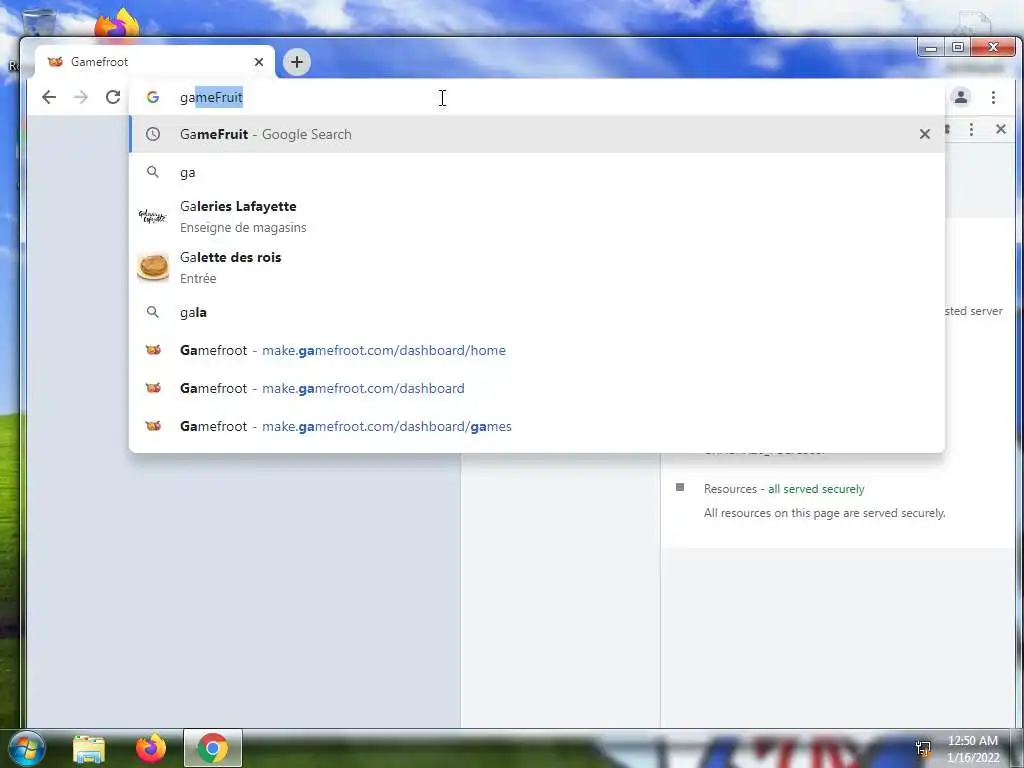Viewport: 1024px width, 768px height.
Task: Open the Chrome three-dot menu
Action: tap(993, 97)
